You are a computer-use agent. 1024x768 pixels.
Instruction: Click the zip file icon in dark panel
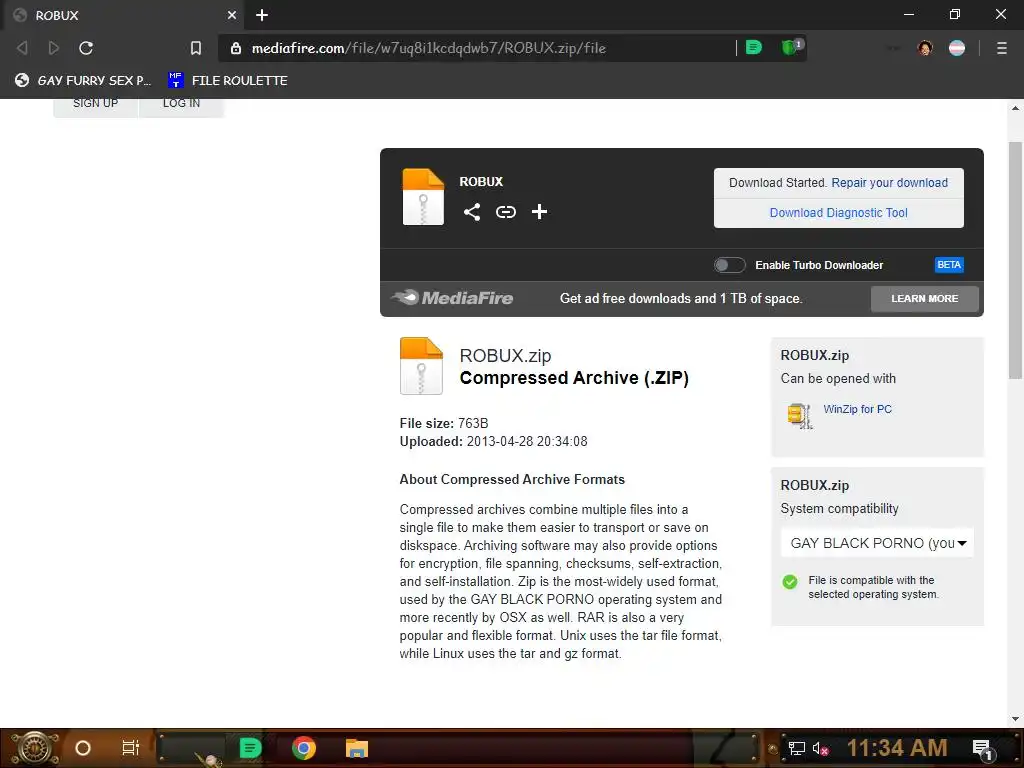coord(423,197)
